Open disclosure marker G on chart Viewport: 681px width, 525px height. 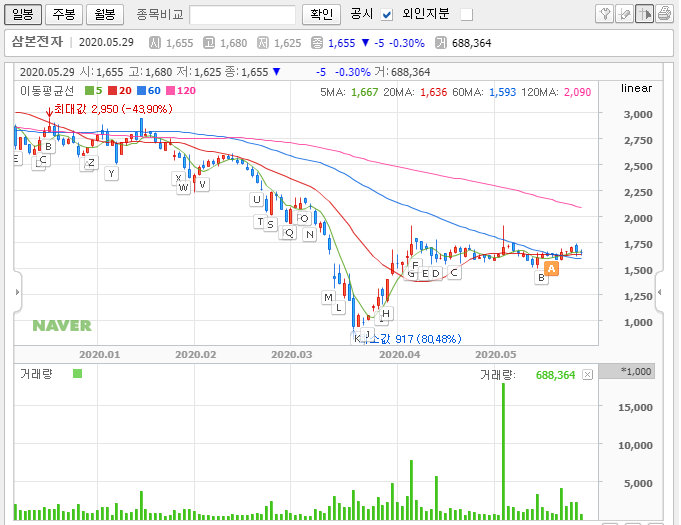tap(411, 274)
